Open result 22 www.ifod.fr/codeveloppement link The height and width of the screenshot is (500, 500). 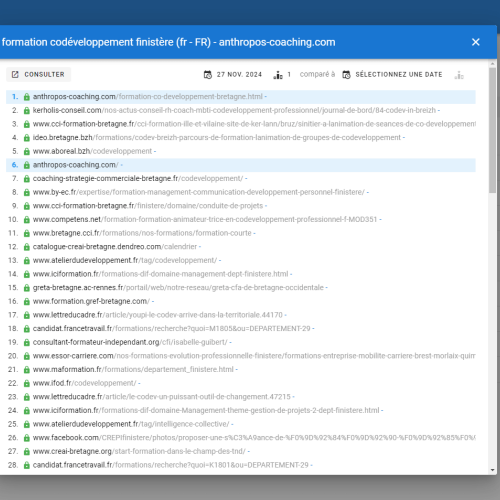[x=84, y=383]
